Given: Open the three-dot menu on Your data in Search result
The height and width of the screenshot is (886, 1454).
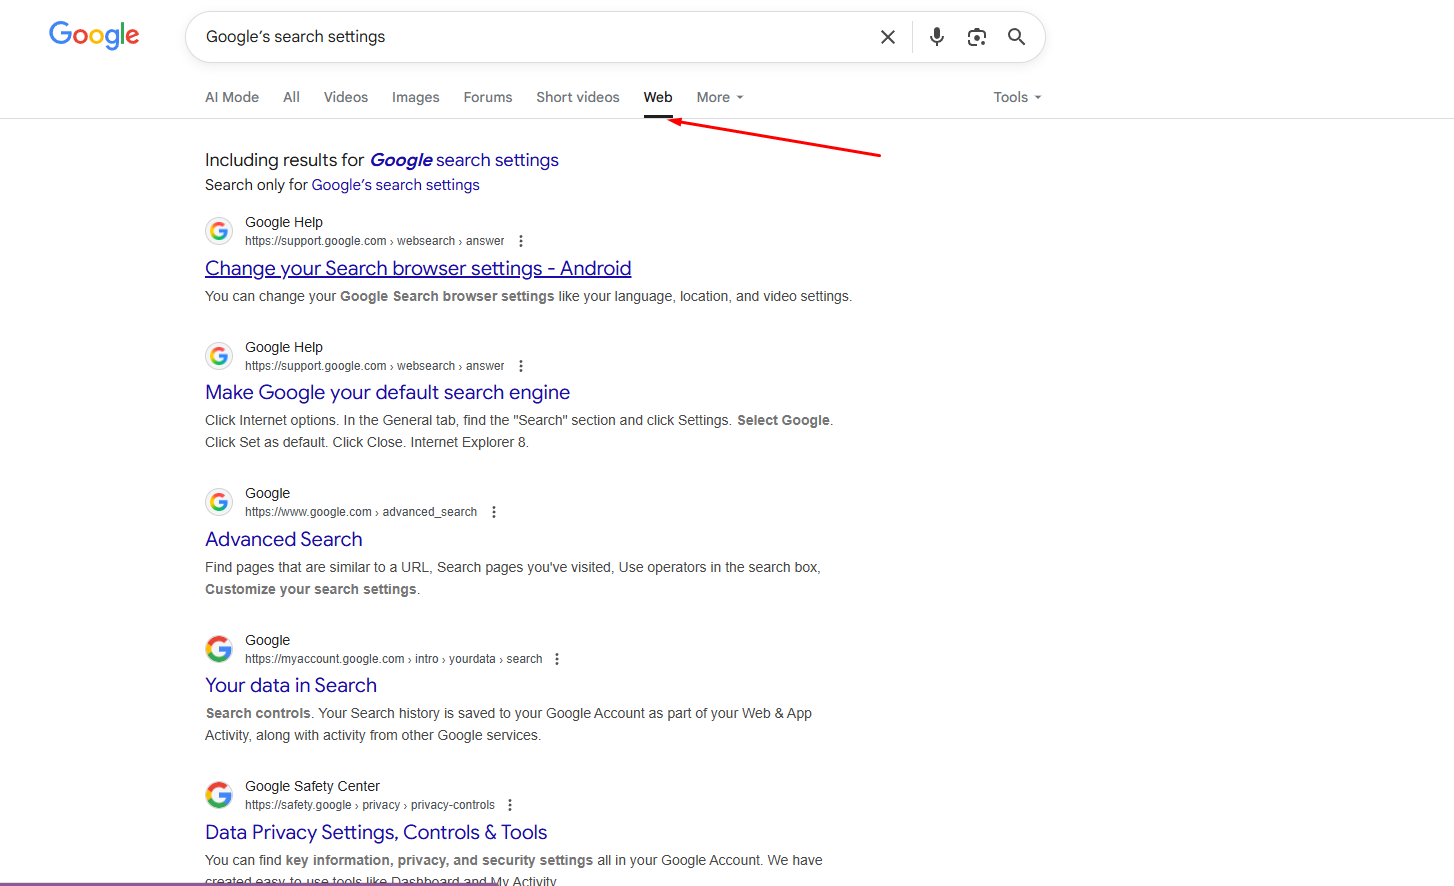Looking at the screenshot, I should pos(557,658).
